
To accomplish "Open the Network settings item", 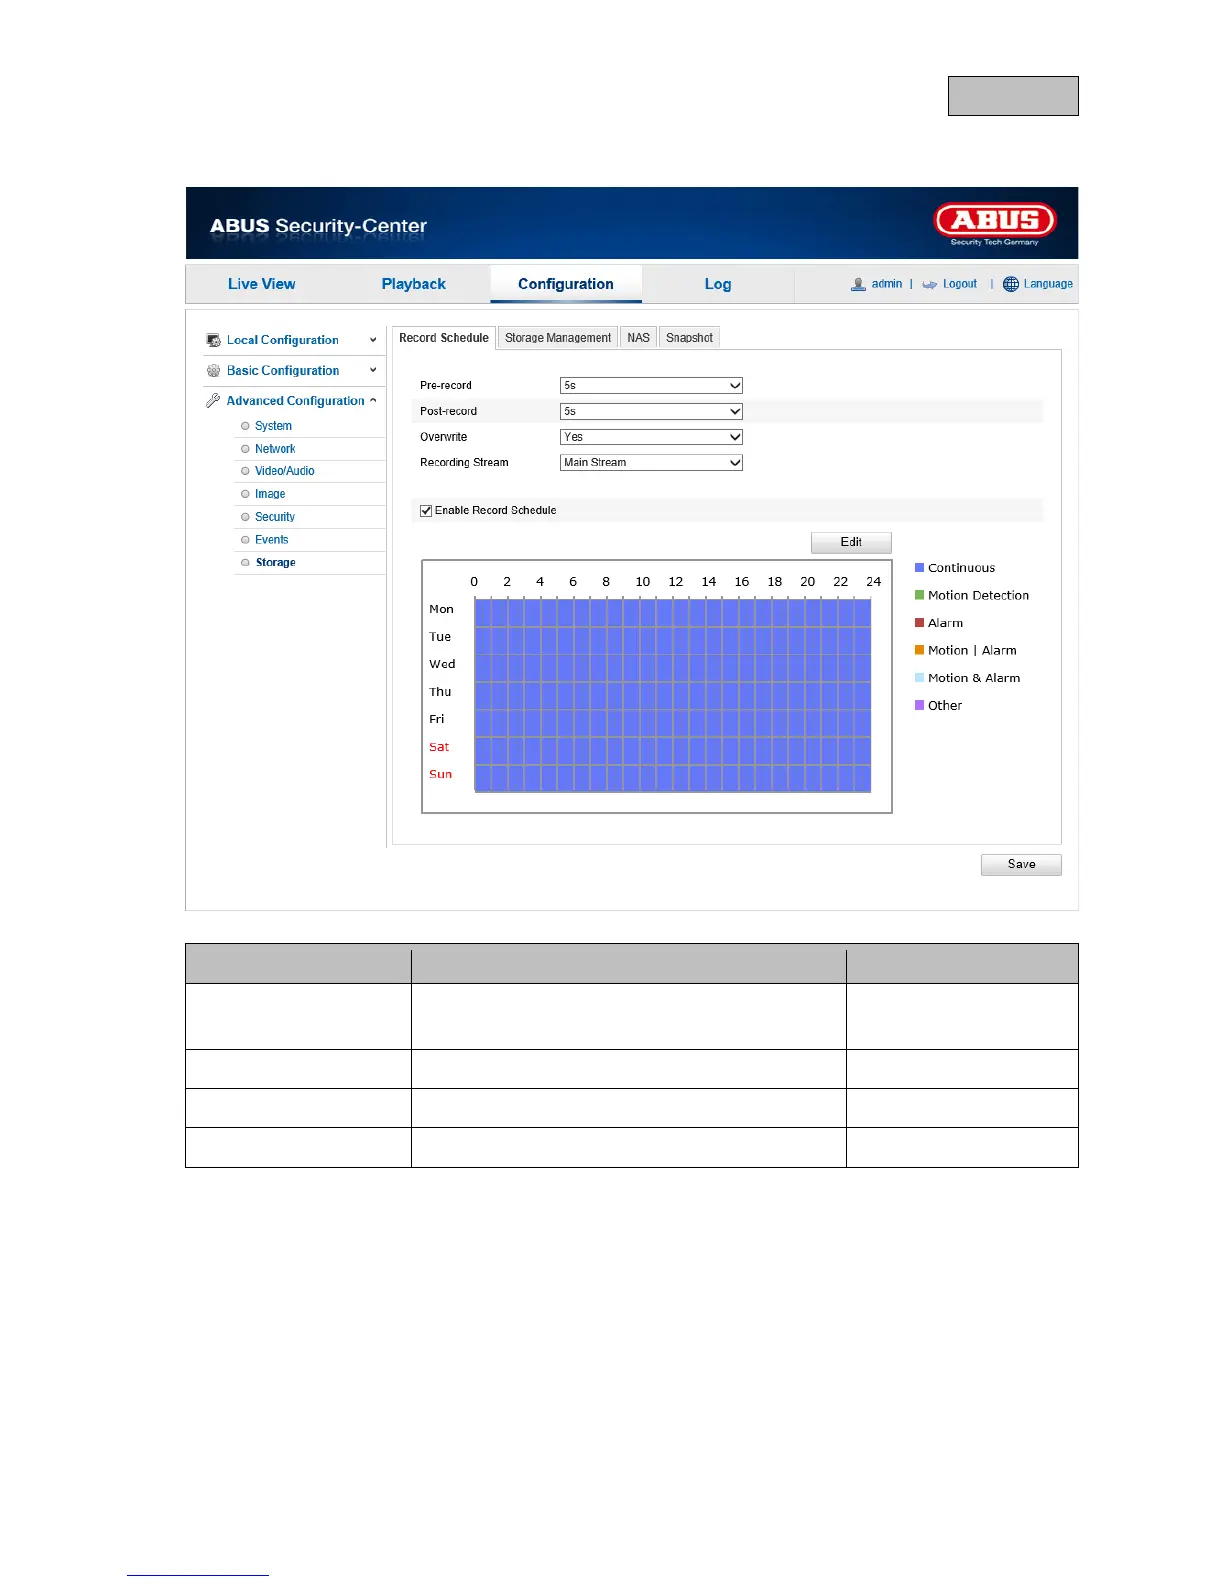I will 275,449.
